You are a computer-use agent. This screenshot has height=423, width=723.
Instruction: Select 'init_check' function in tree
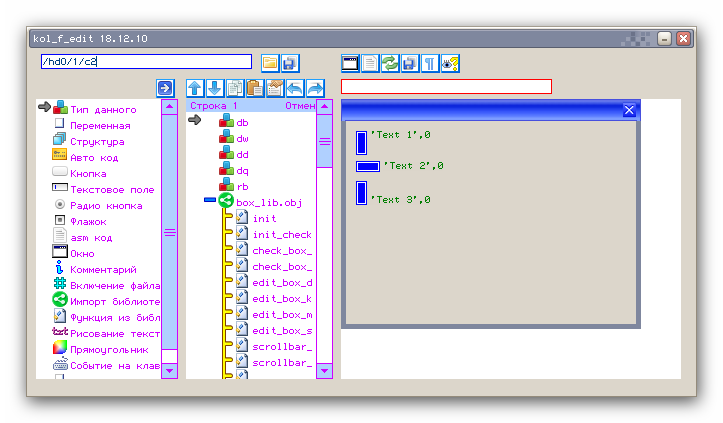point(282,235)
